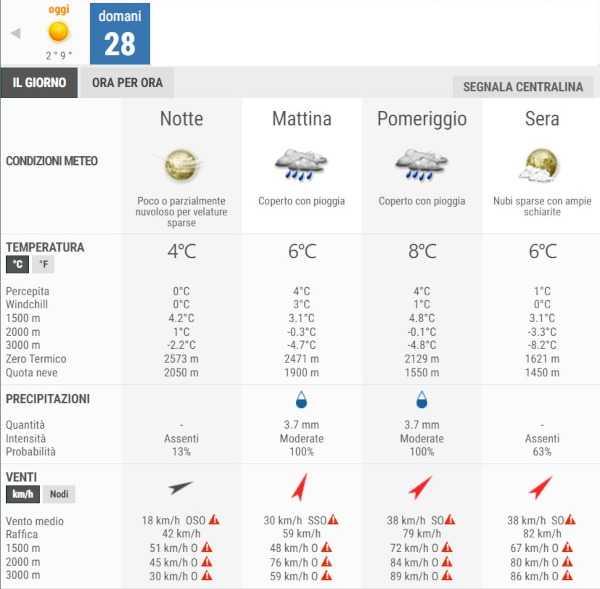Click the Sera red wind direction arrow
The height and width of the screenshot is (589, 600).
point(541,487)
